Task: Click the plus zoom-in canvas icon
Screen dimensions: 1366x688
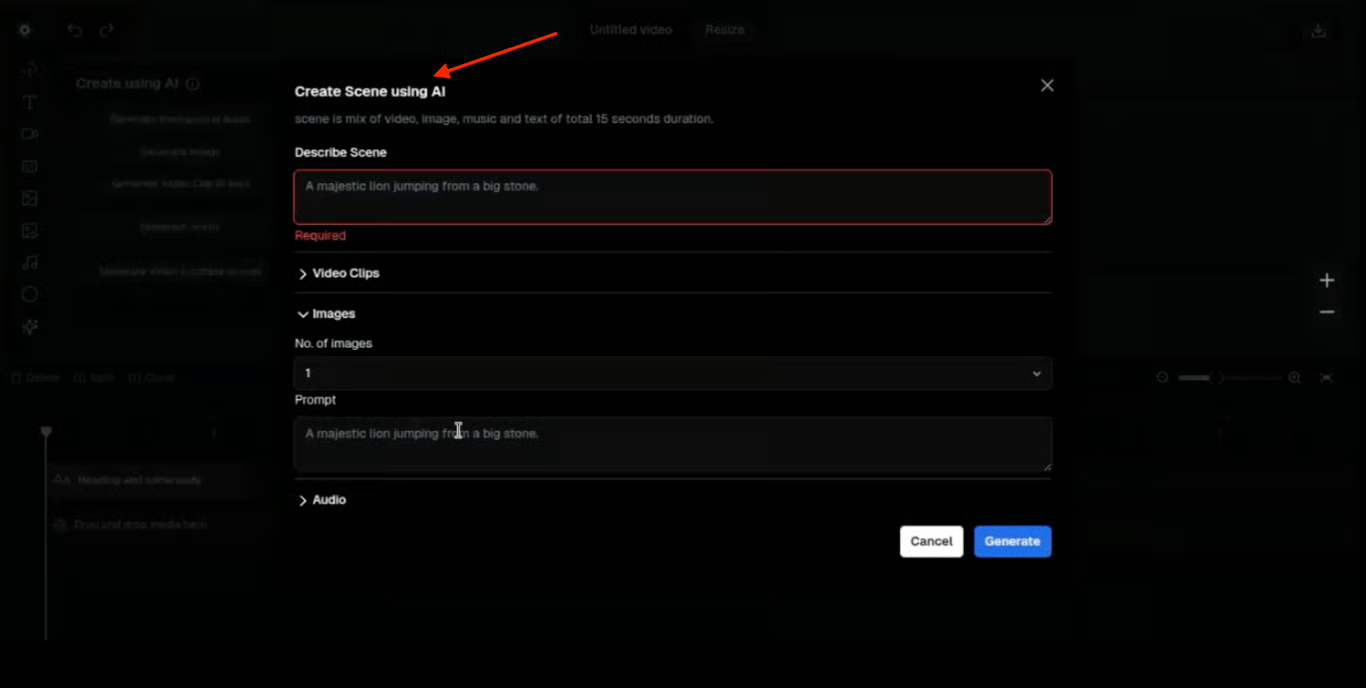Action: (1327, 280)
